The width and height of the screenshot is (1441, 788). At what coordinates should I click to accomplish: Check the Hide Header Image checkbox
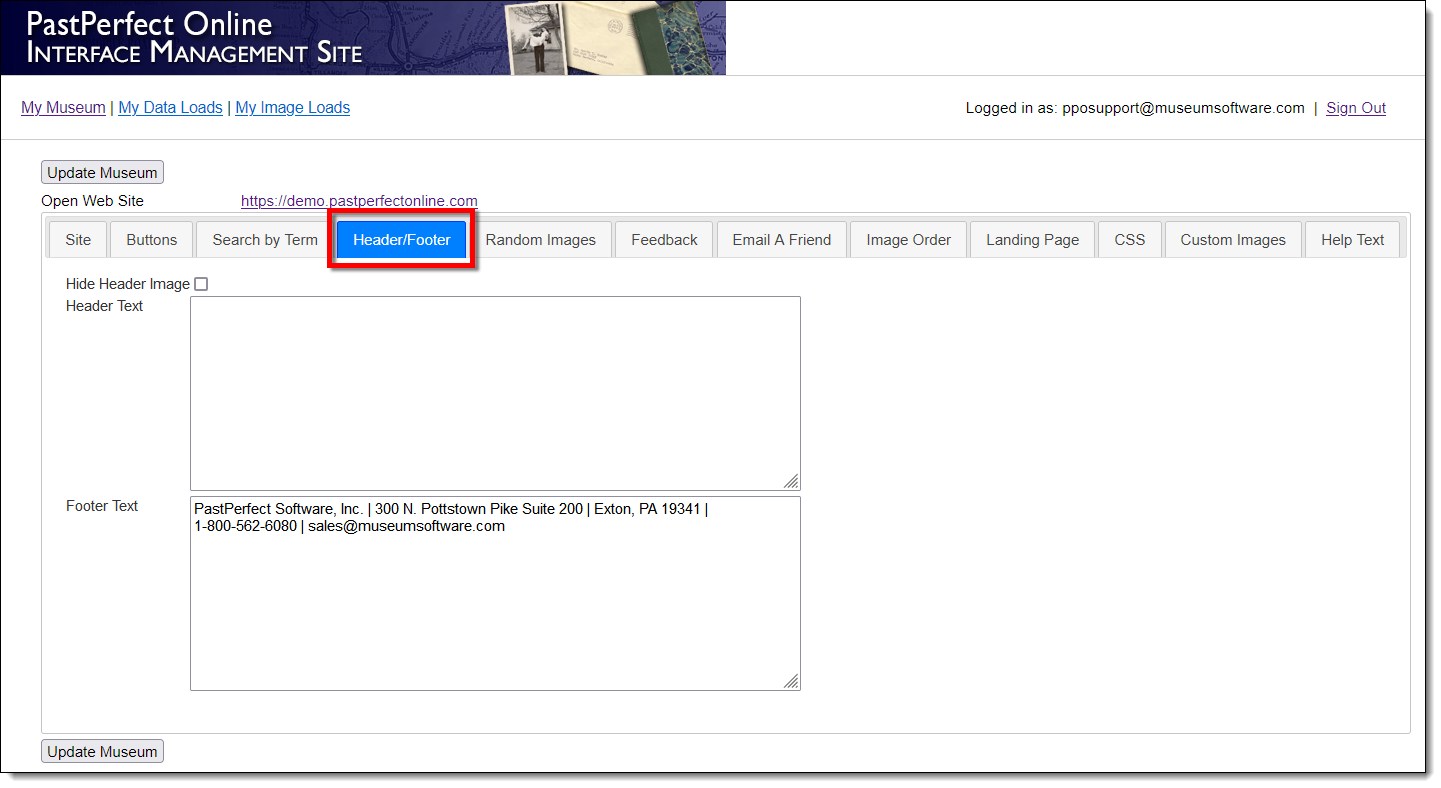pos(201,284)
